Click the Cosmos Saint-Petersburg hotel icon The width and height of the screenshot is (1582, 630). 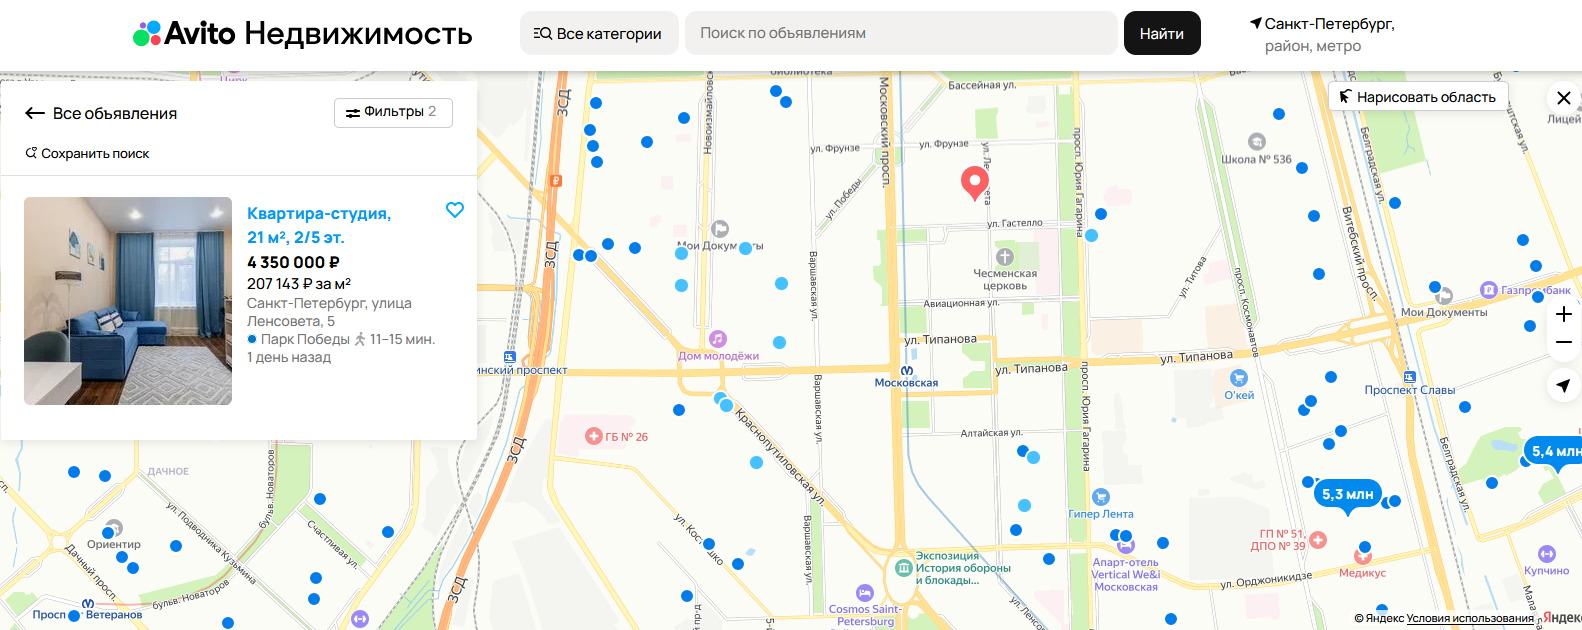(x=865, y=593)
